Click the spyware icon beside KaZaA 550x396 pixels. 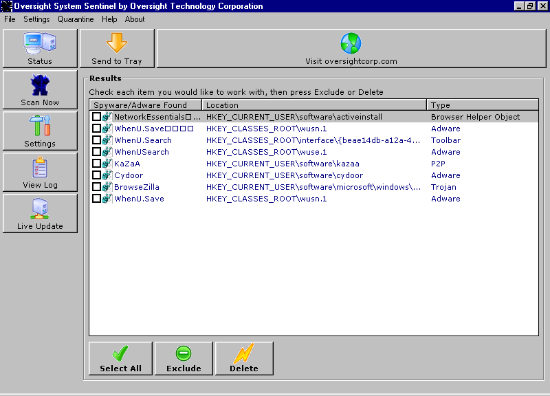point(107,163)
